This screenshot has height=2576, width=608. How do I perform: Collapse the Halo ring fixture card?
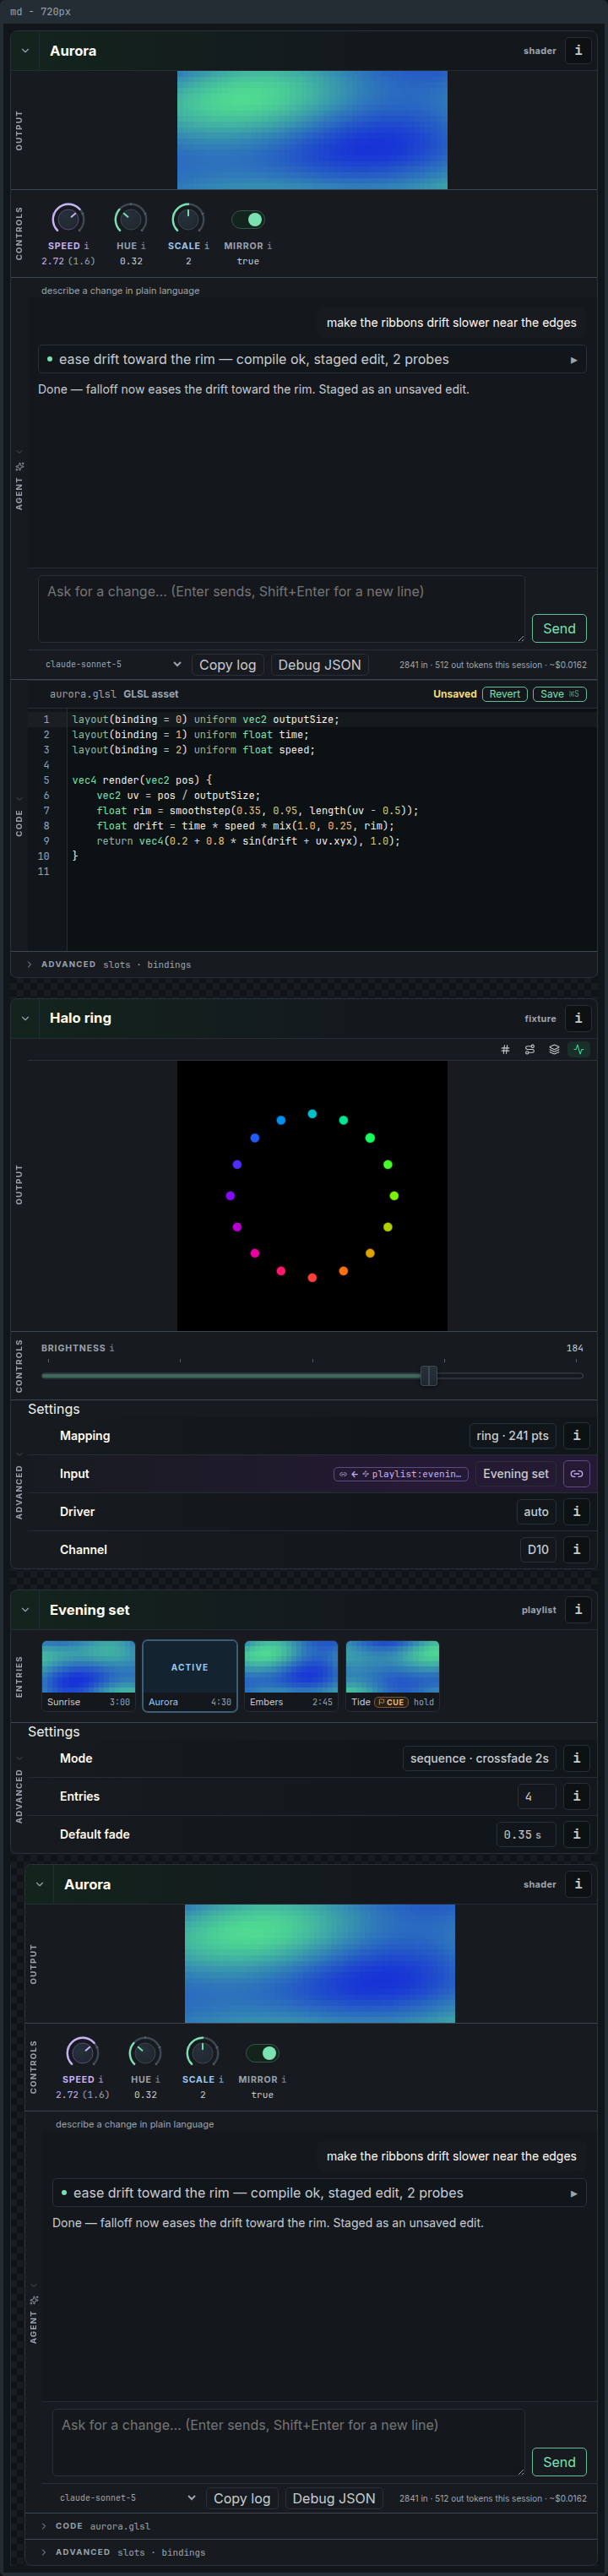click(25, 1018)
